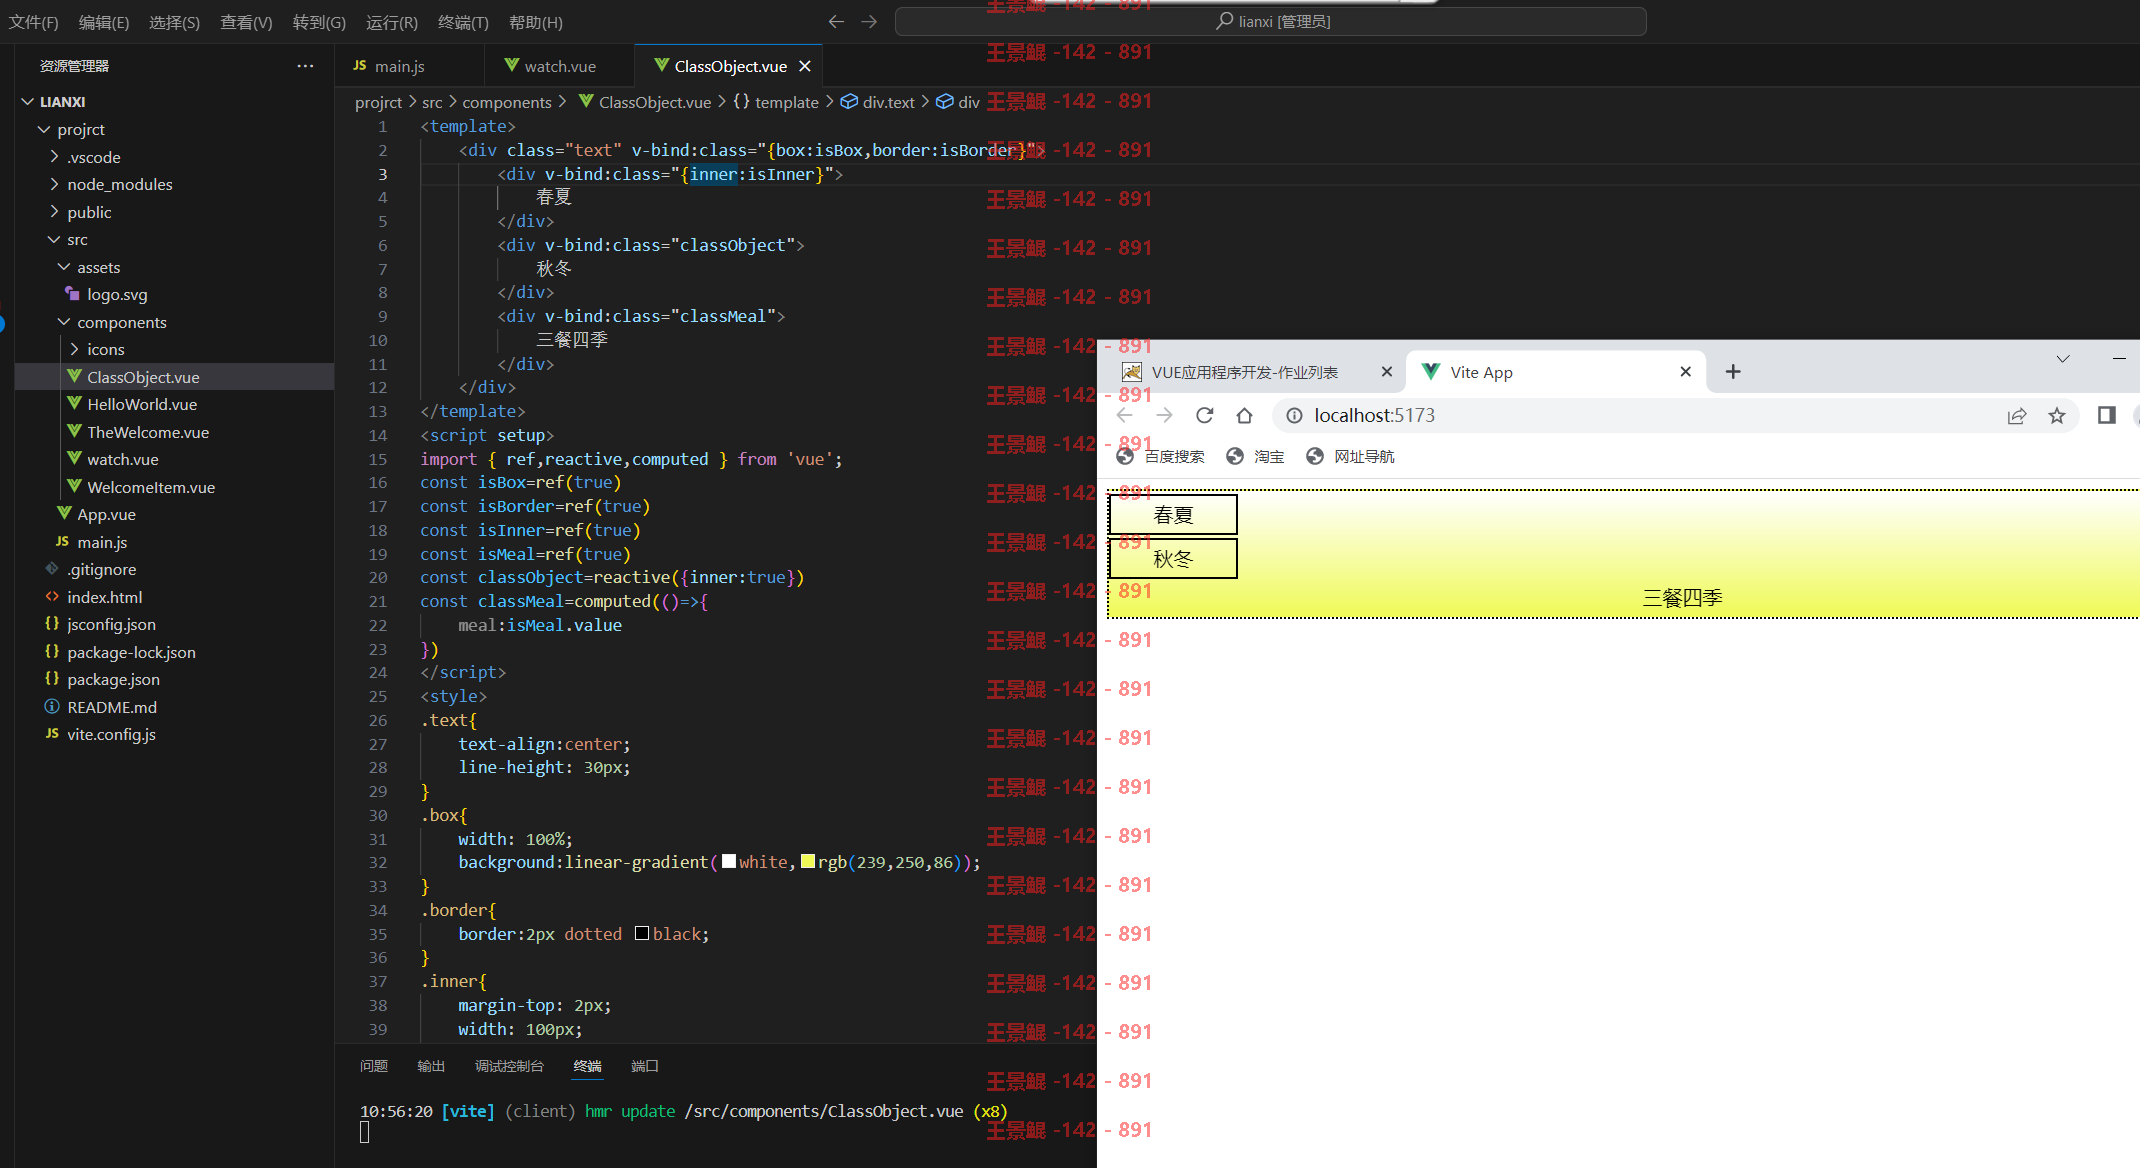This screenshot has height=1168, width=2140.
Task: Open .gitignore file
Action: tap(102, 569)
